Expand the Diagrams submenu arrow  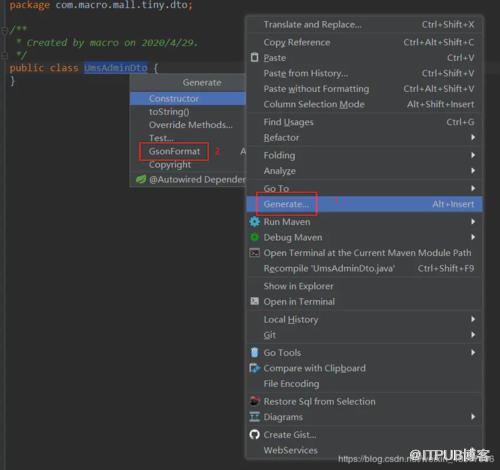[473, 417]
